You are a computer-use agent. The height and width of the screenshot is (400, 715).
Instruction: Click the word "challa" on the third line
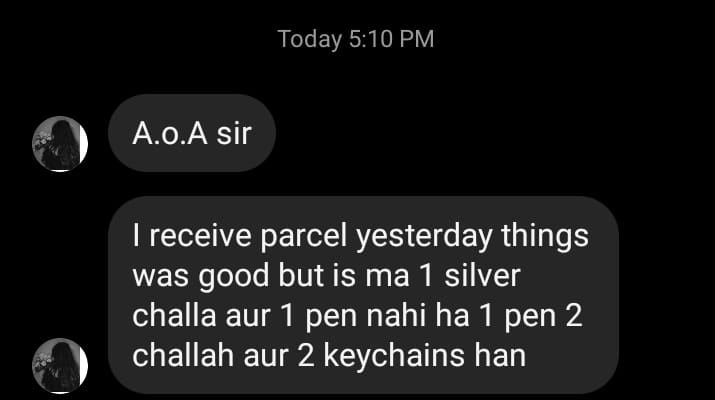(174, 315)
